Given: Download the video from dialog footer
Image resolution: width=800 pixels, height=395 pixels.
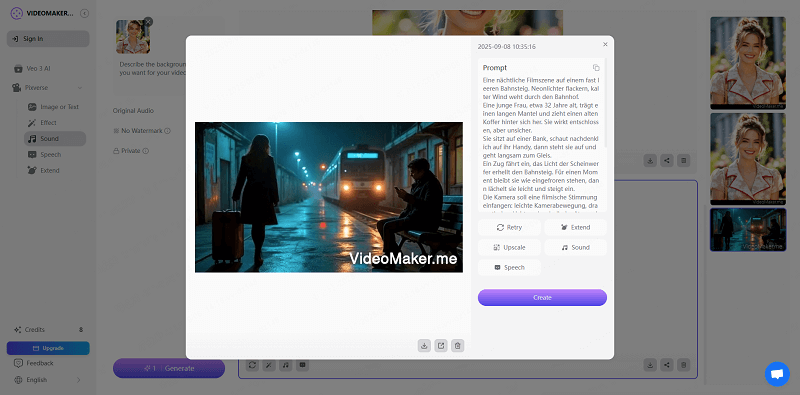Looking at the screenshot, I should point(424,346).
